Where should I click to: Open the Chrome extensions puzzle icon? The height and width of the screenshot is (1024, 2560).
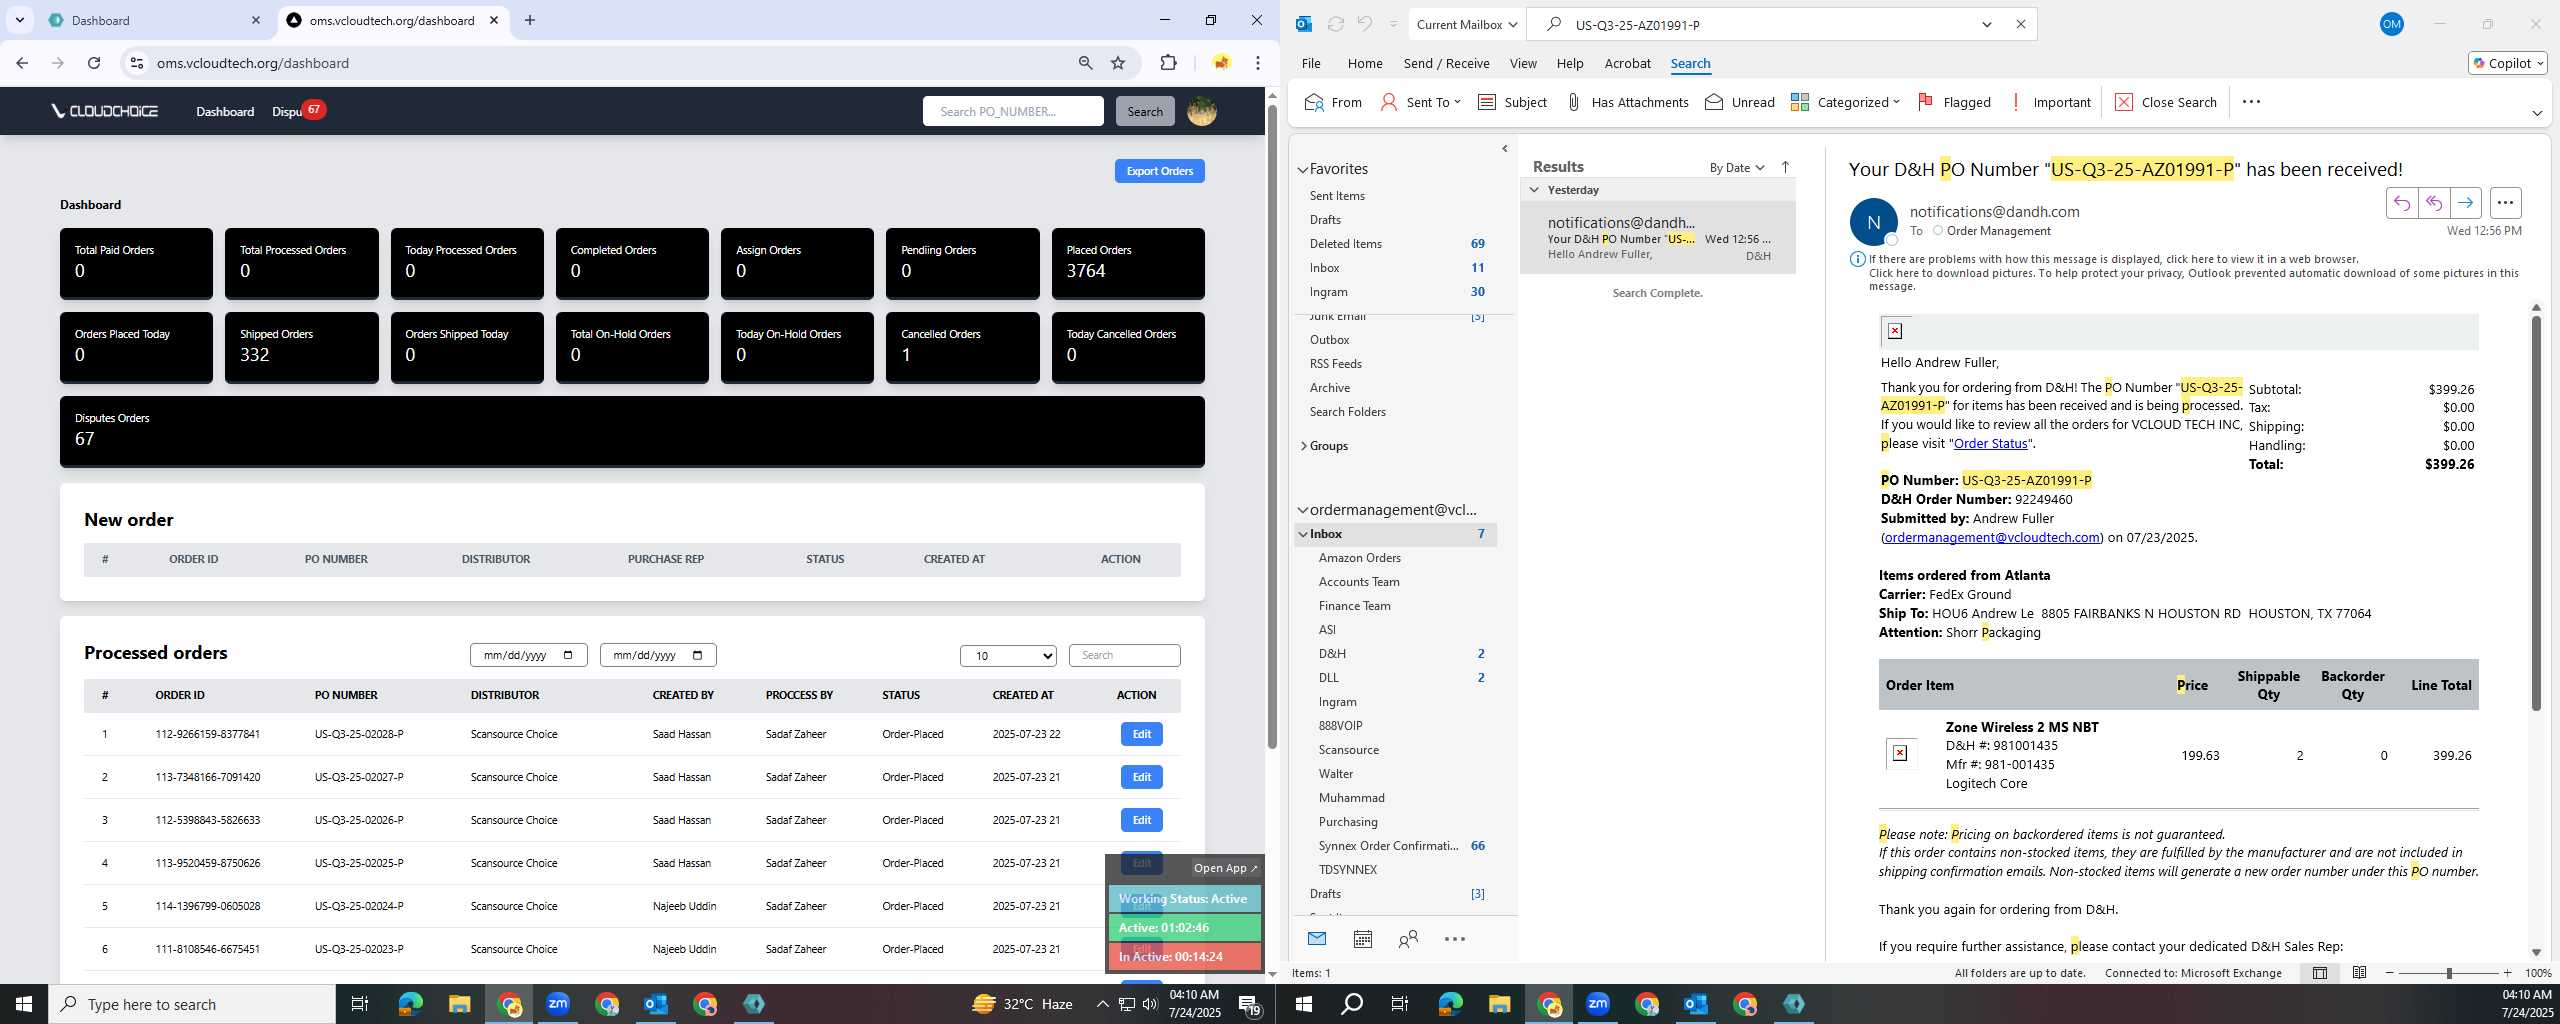pos(1168,63)
